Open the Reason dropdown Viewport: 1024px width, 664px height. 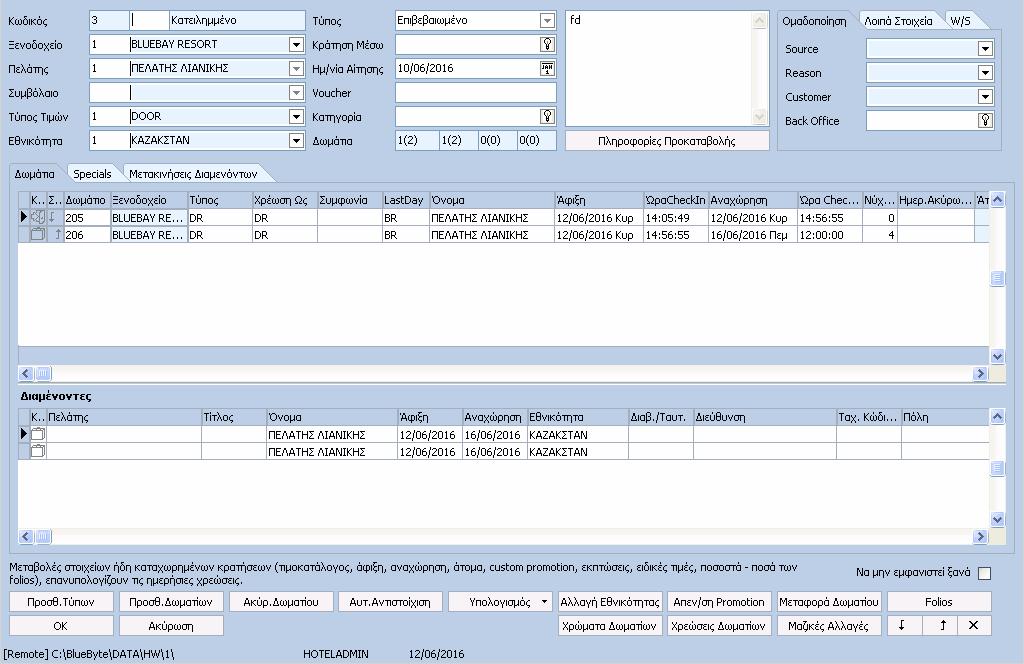[985, 72]
